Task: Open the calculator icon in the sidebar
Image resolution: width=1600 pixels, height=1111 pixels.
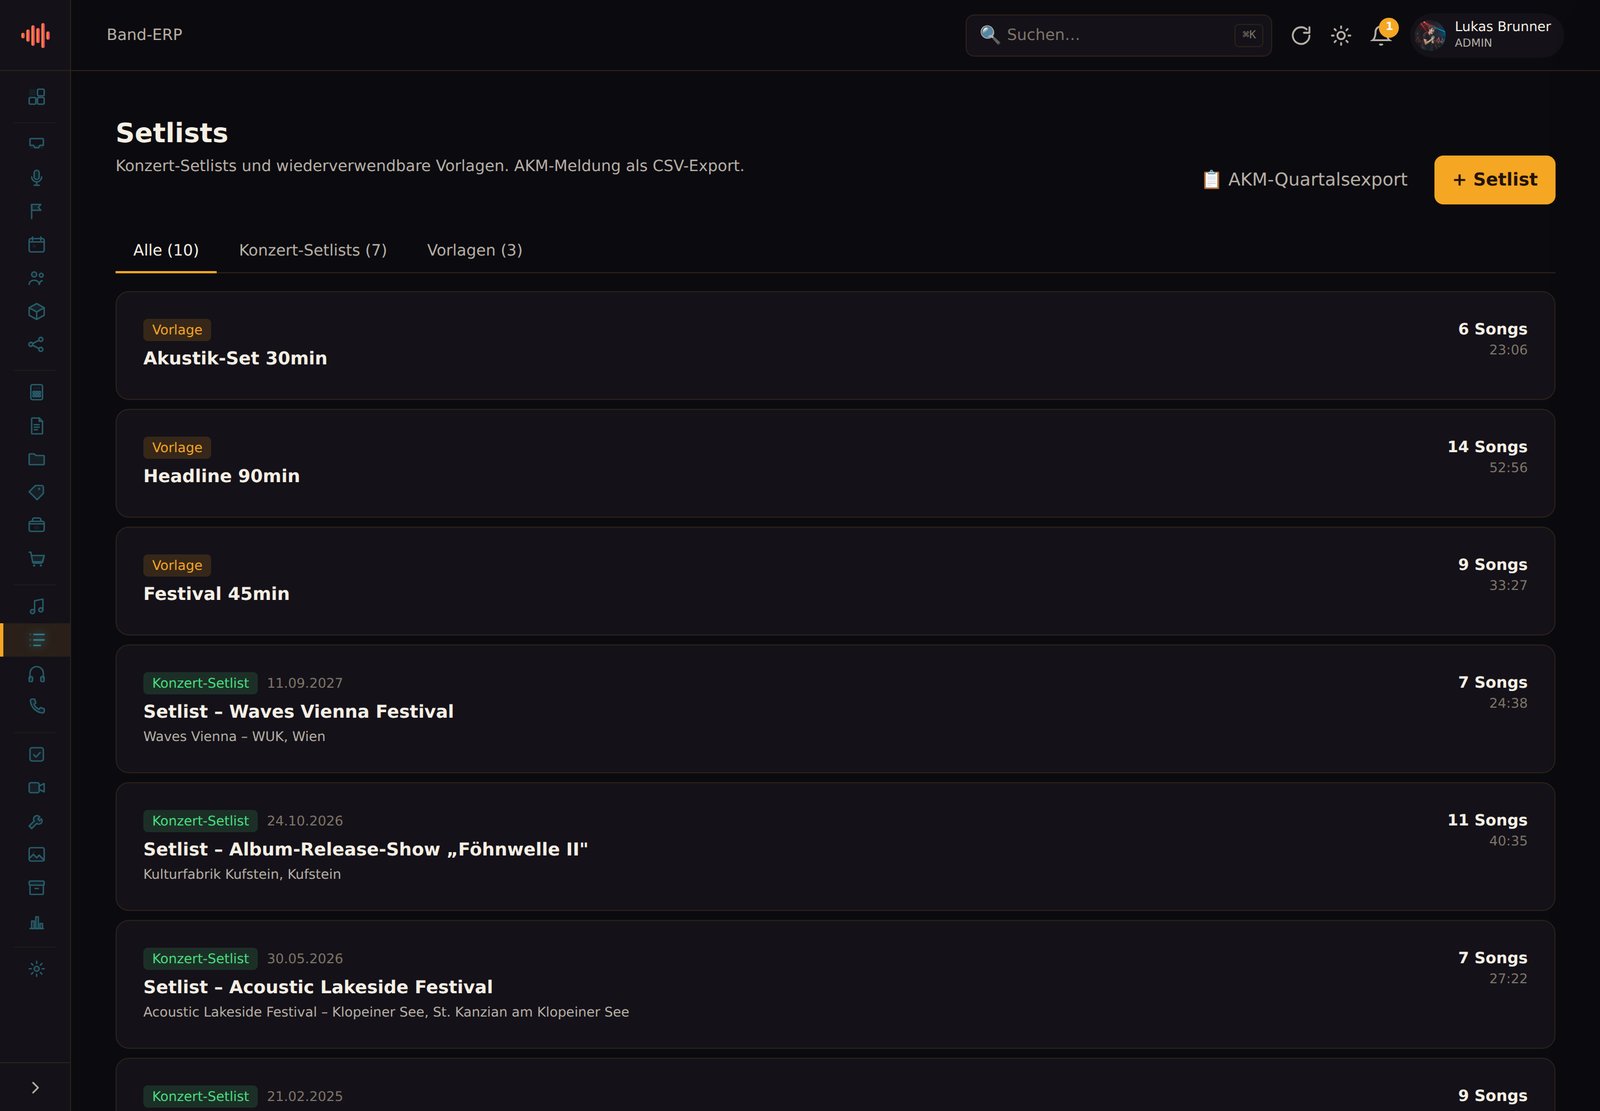Action: pos(36,392)
